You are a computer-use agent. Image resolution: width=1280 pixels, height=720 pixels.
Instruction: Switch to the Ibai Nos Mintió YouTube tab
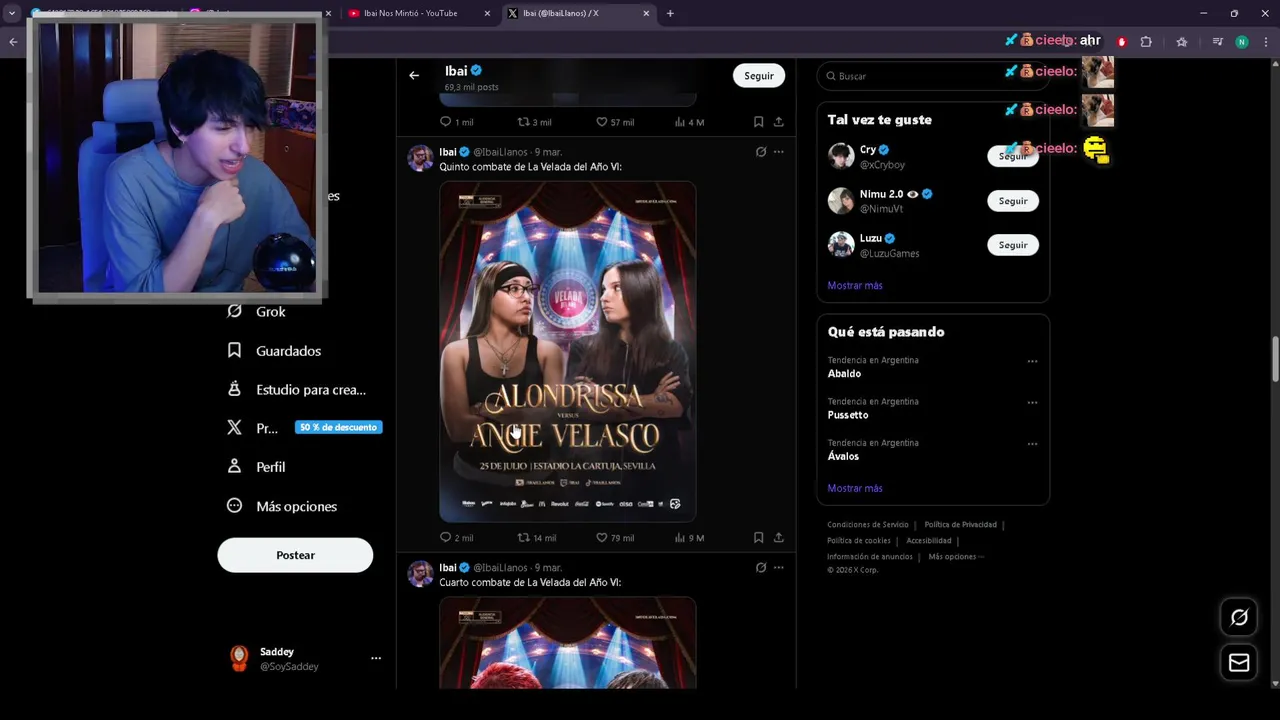pyautogui.click(x=412, y=13)
